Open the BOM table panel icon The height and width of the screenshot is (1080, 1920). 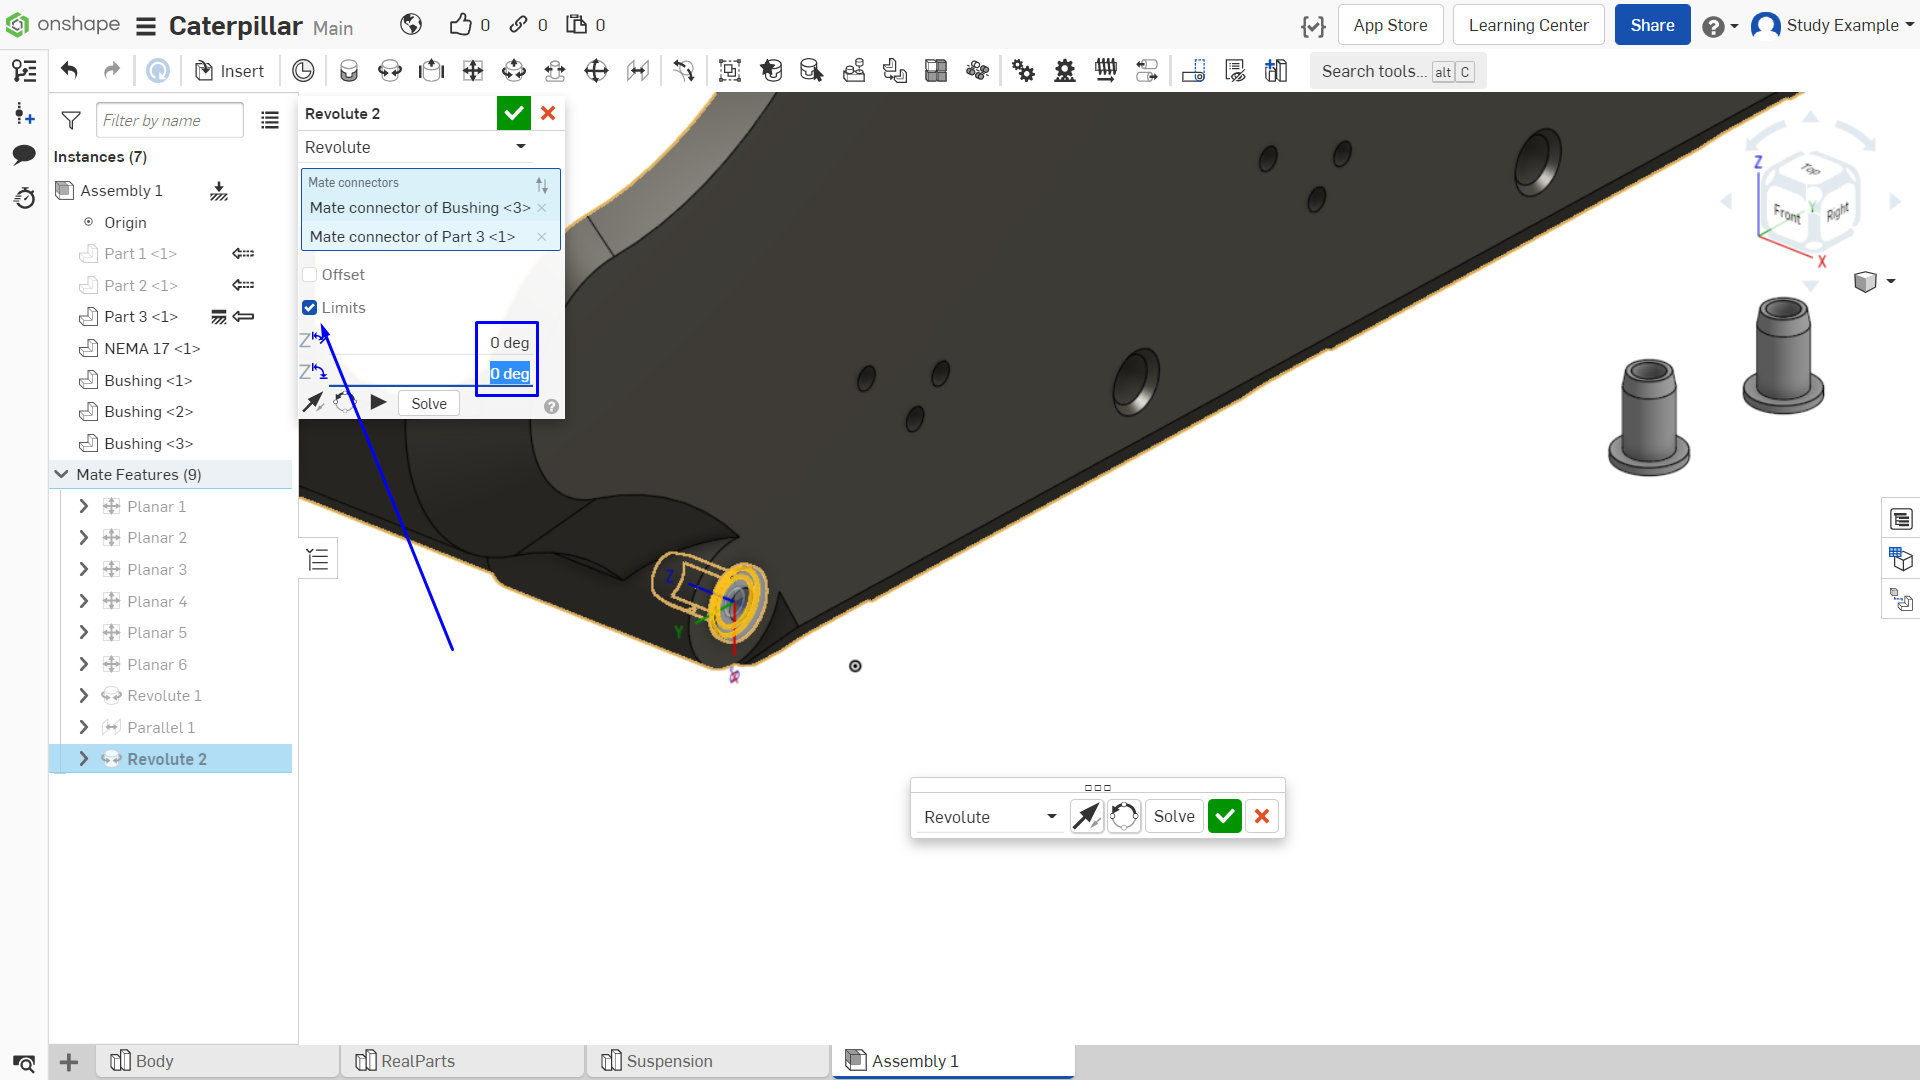1901,519
